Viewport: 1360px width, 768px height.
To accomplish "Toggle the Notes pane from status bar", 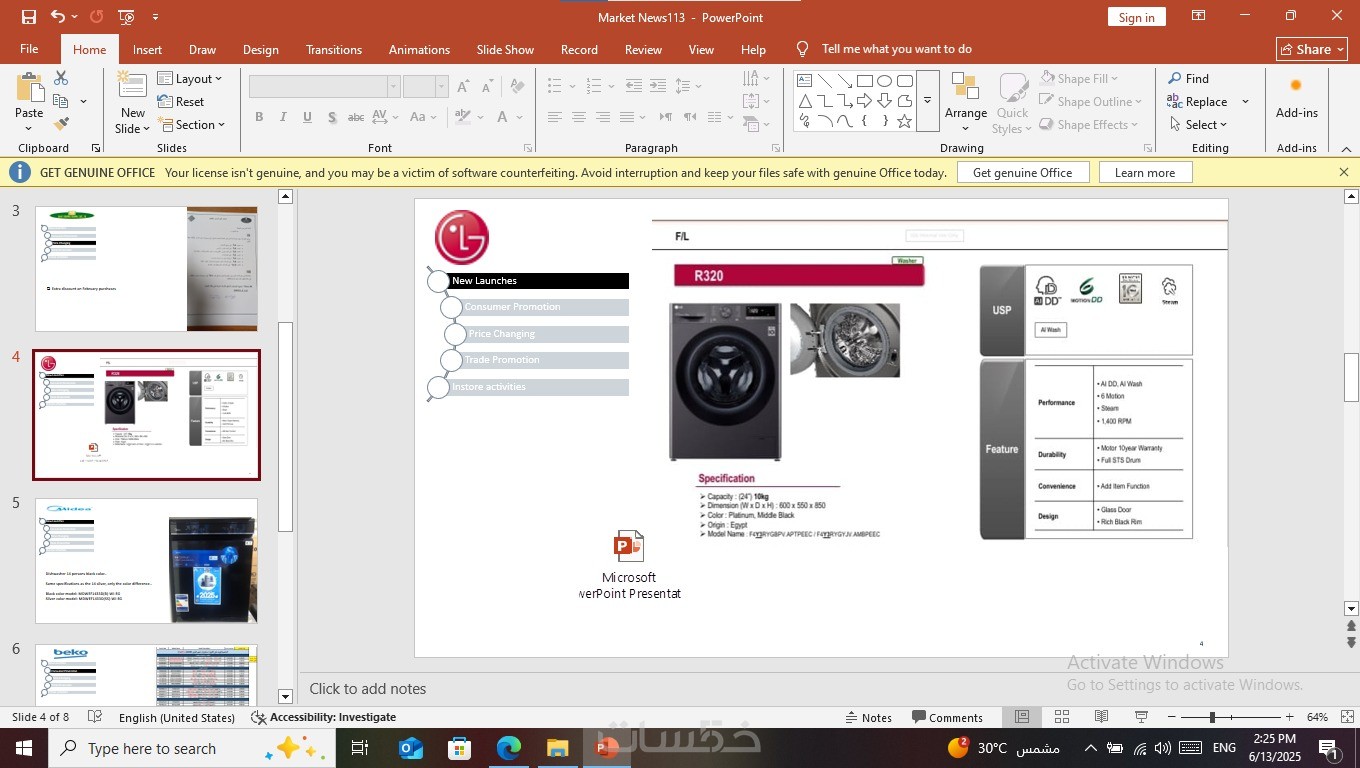I will pos(868,717).
